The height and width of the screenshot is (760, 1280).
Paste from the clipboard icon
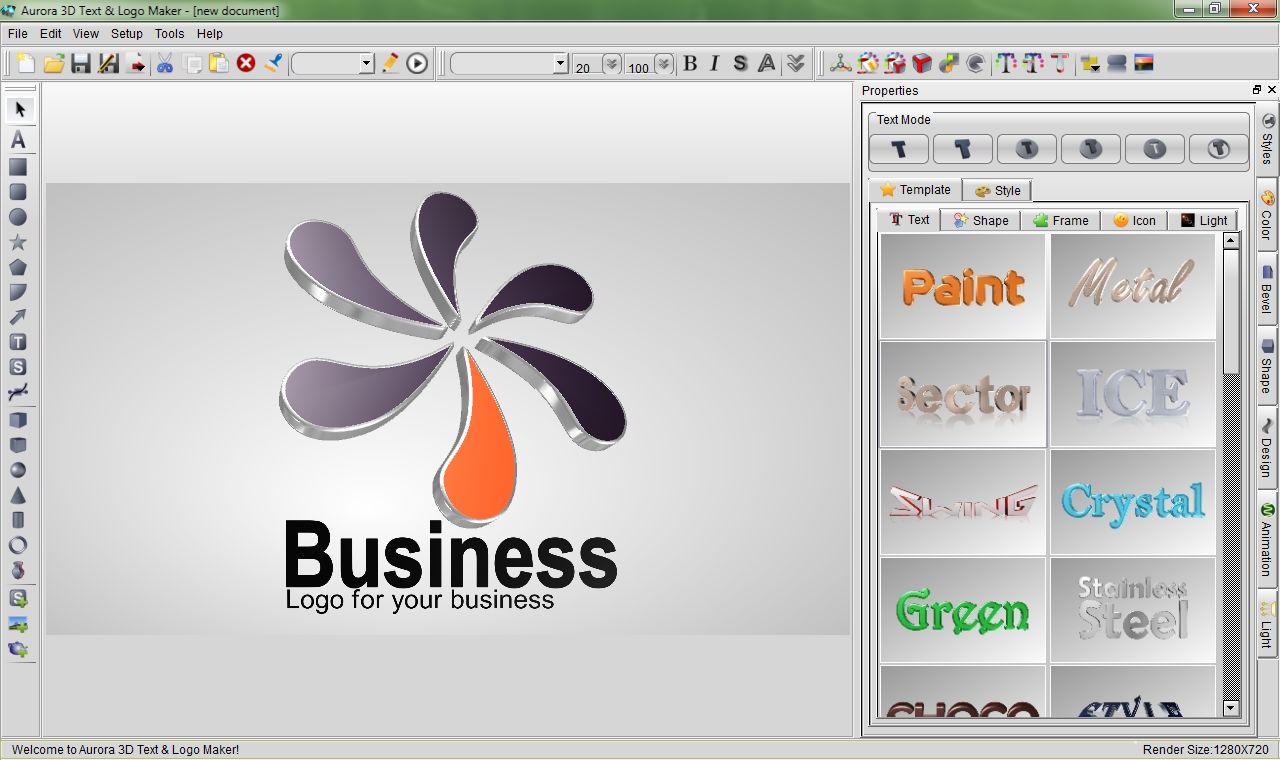coord(219,64)
